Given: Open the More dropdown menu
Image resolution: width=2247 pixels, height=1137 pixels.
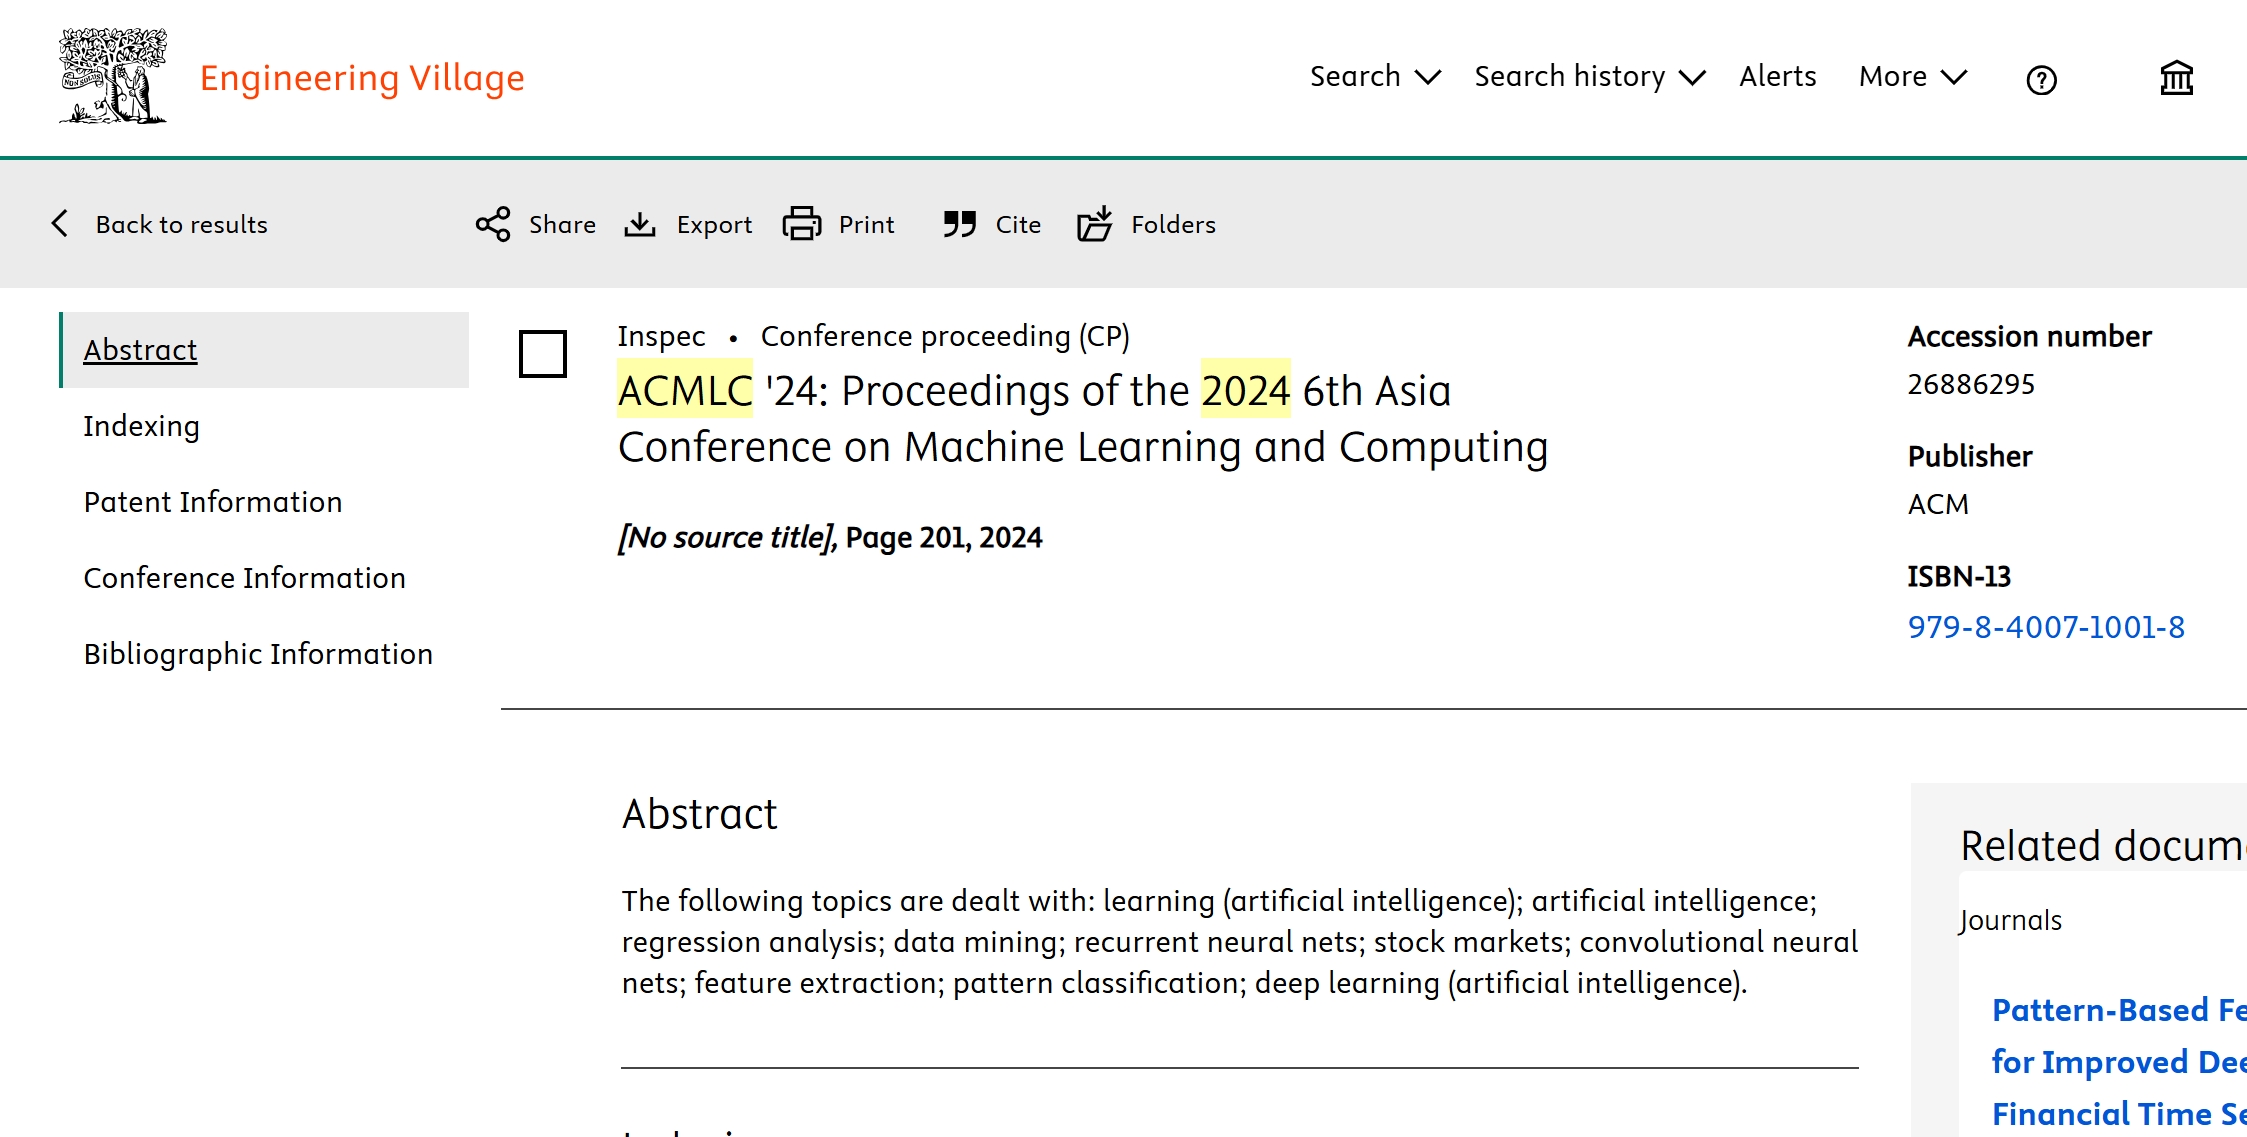Looking at the screenshot, I should pos(1912,77).
